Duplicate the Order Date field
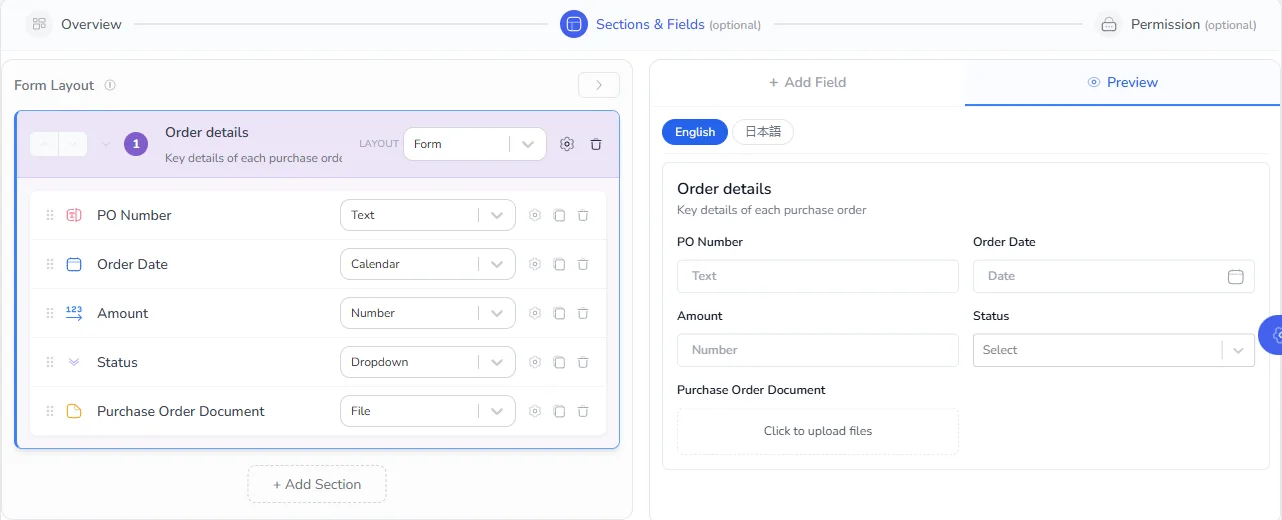This screenshot has width=1282, height=520. [559, 264]
